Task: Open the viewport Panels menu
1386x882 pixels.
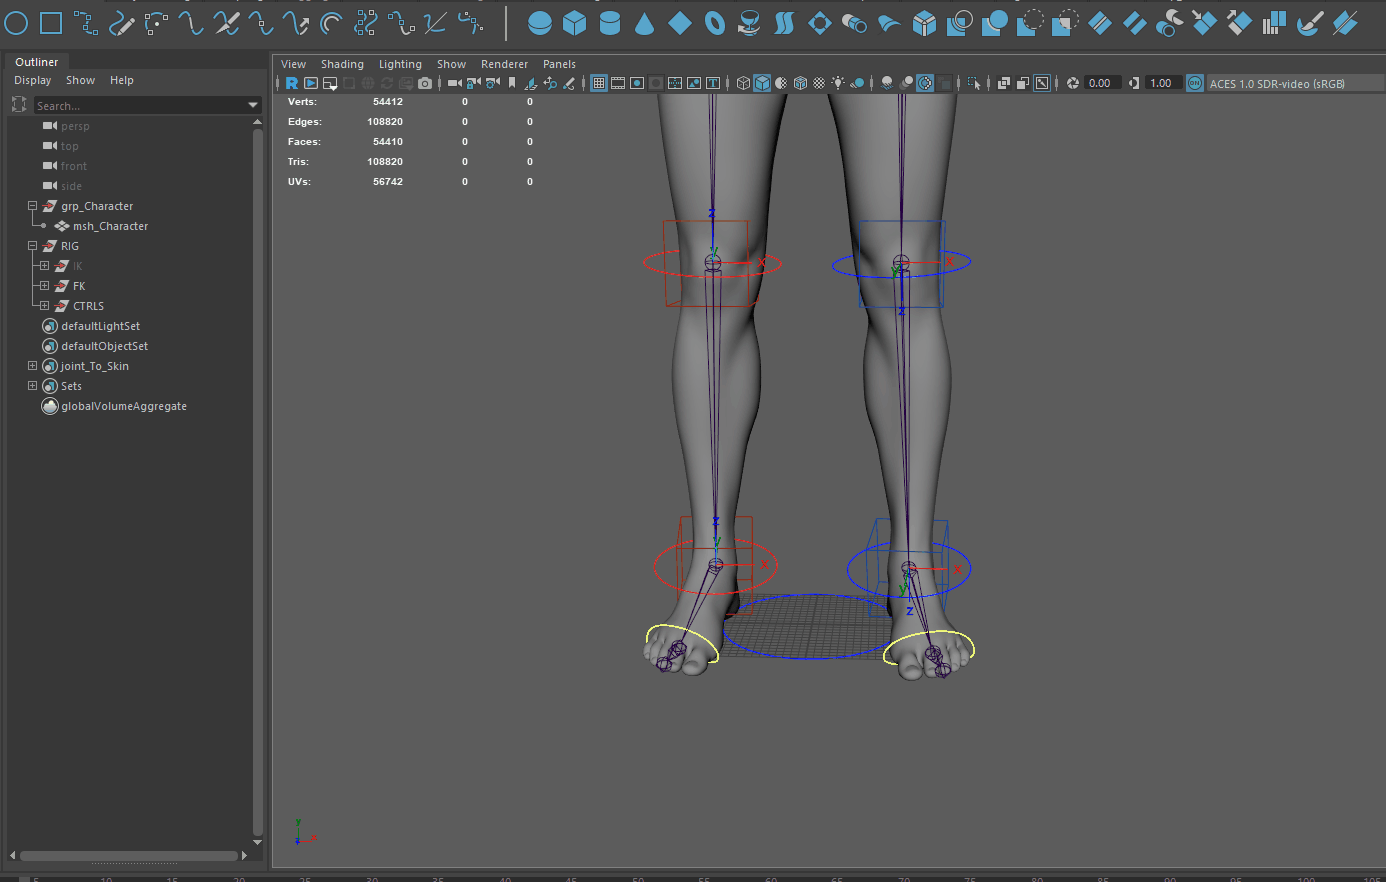Action: tap(559, 64)
